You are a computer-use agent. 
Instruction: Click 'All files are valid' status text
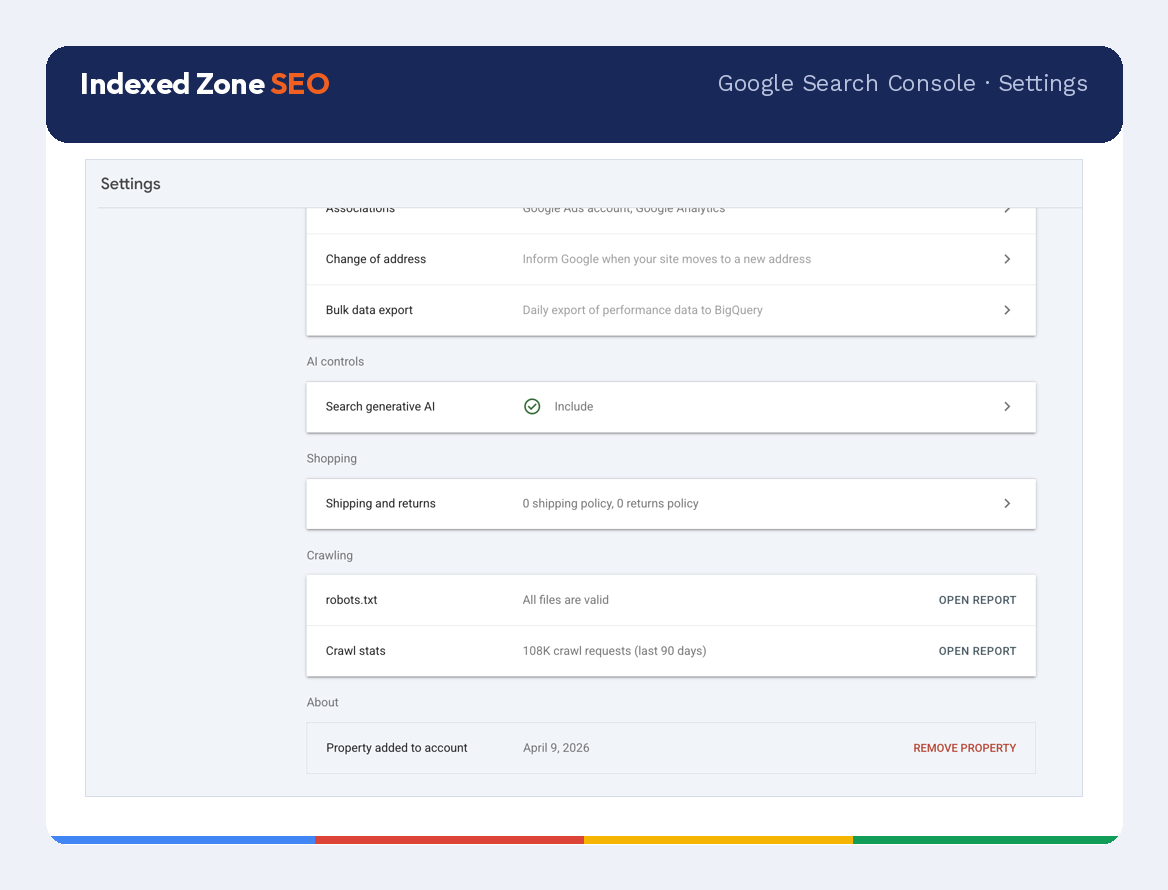[565, 600]
